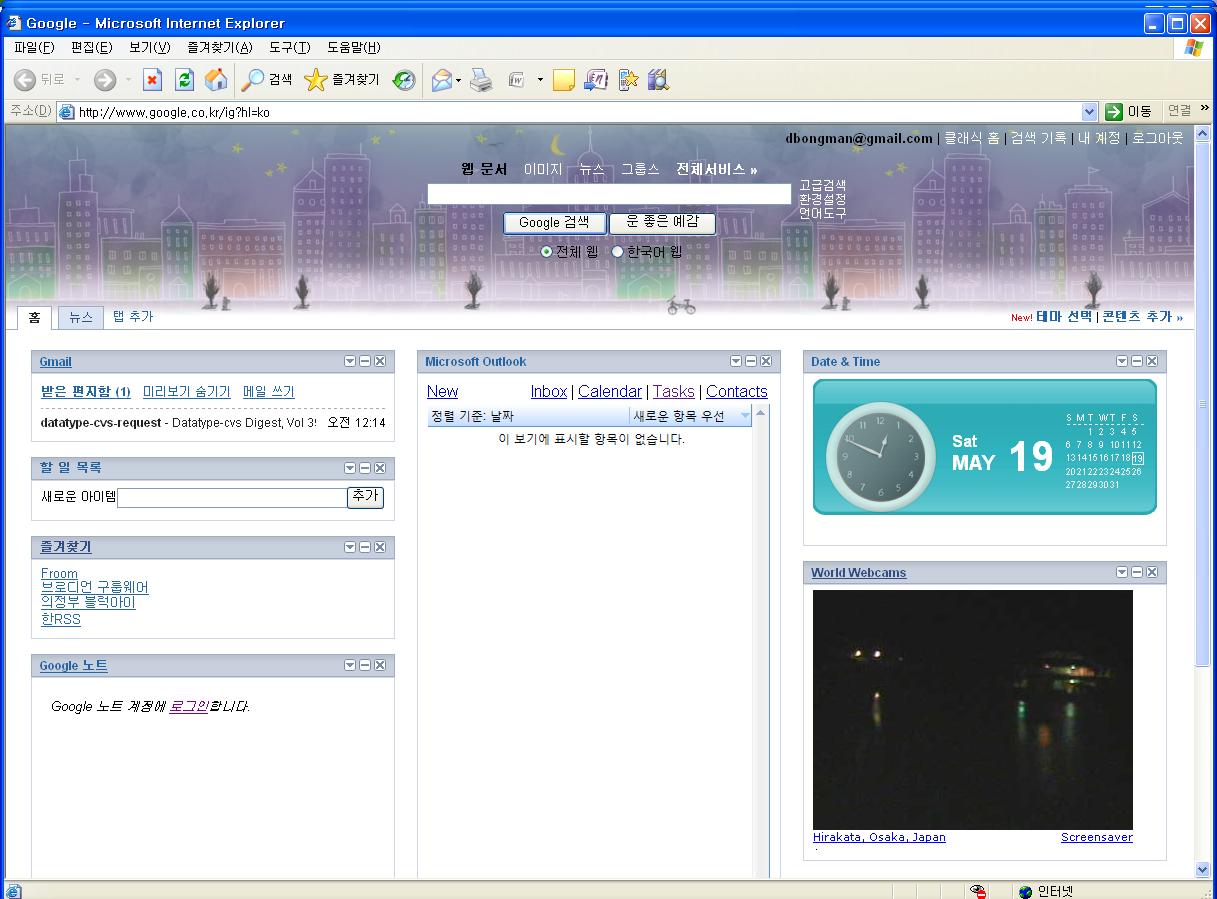Print the page with the printer icon
The width and height of the screenshot is (1217, 899).
point(482,80)
